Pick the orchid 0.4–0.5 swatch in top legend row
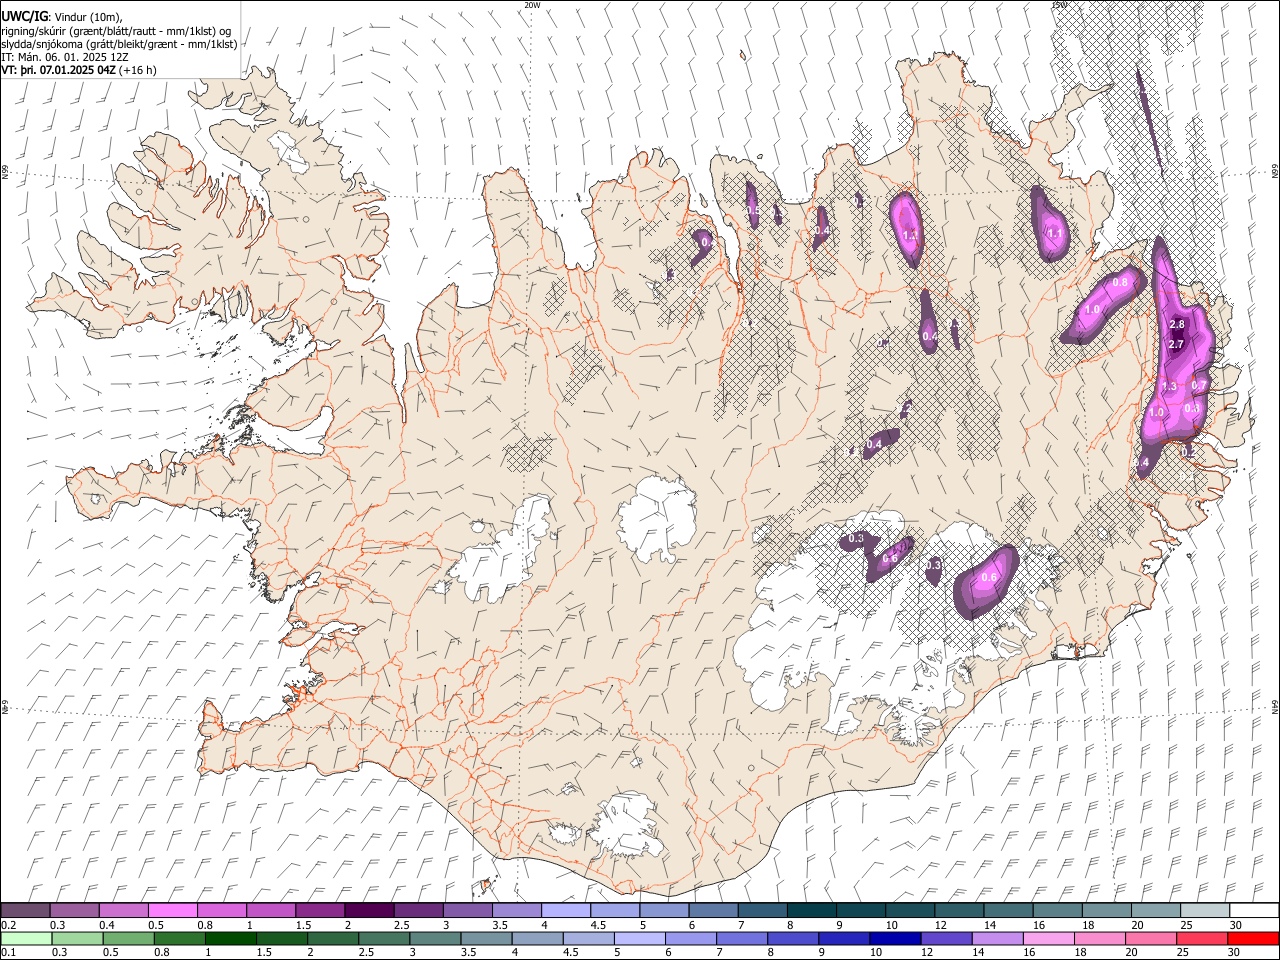 click(x=124, y=911)
